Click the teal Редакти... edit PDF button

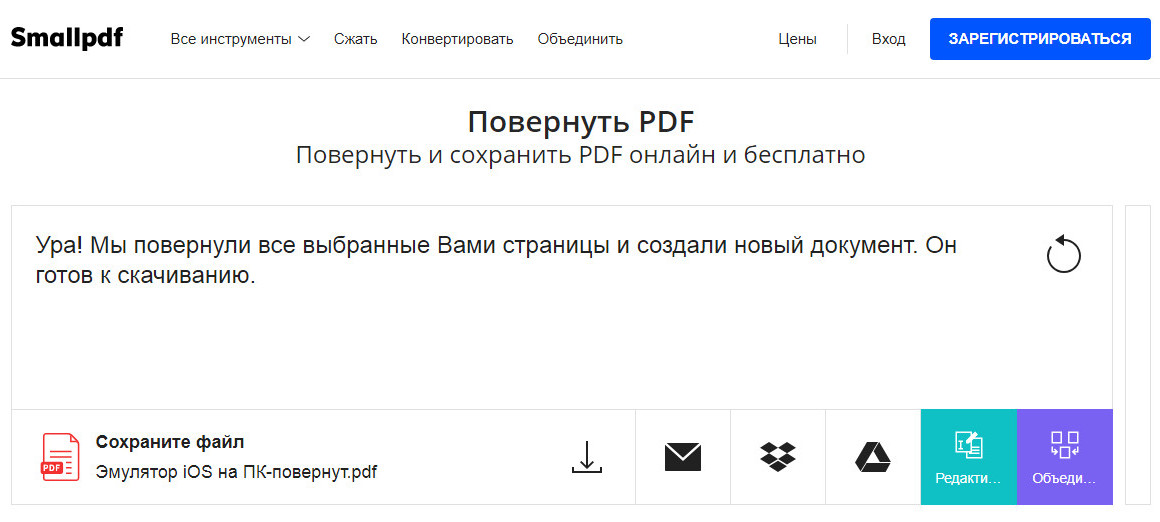tap(968, 457)
